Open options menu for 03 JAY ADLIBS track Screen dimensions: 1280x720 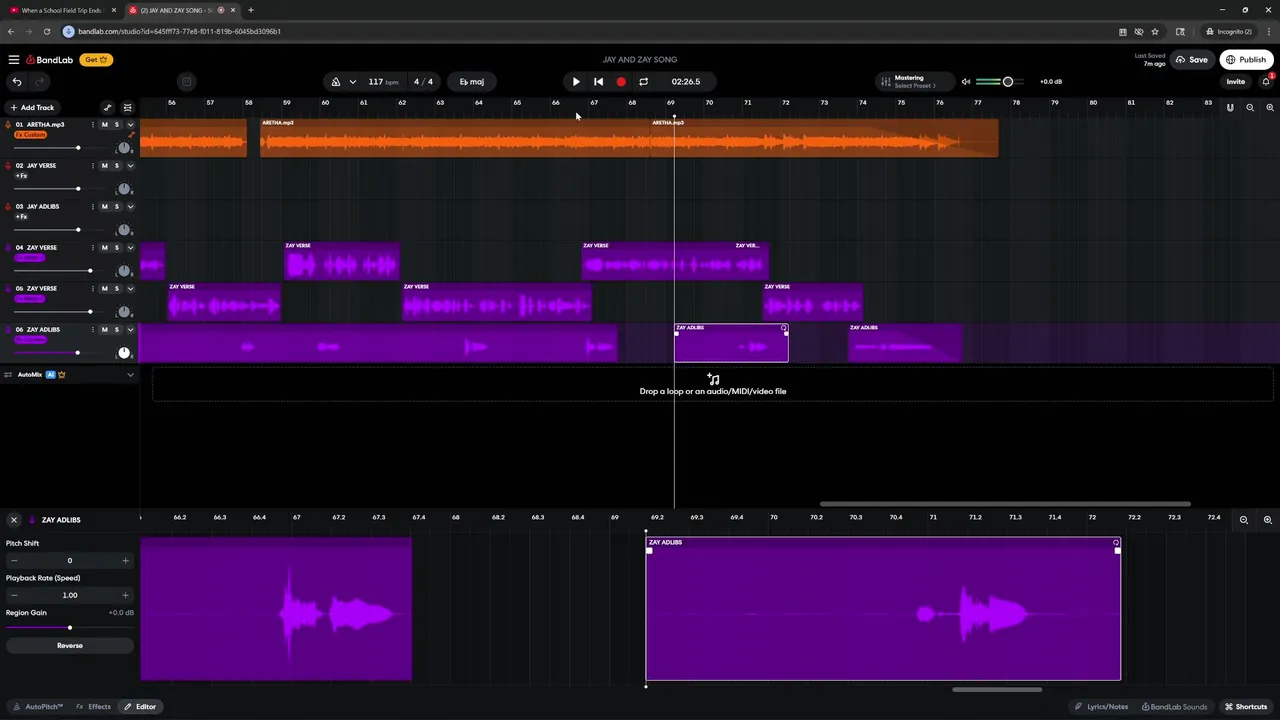coord(93,207)
